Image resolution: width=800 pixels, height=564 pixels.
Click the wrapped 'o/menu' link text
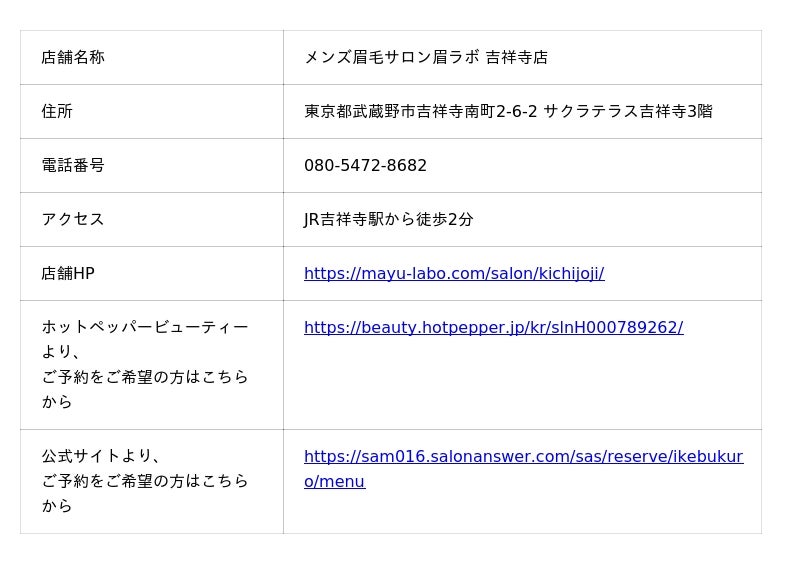point(334,481)
